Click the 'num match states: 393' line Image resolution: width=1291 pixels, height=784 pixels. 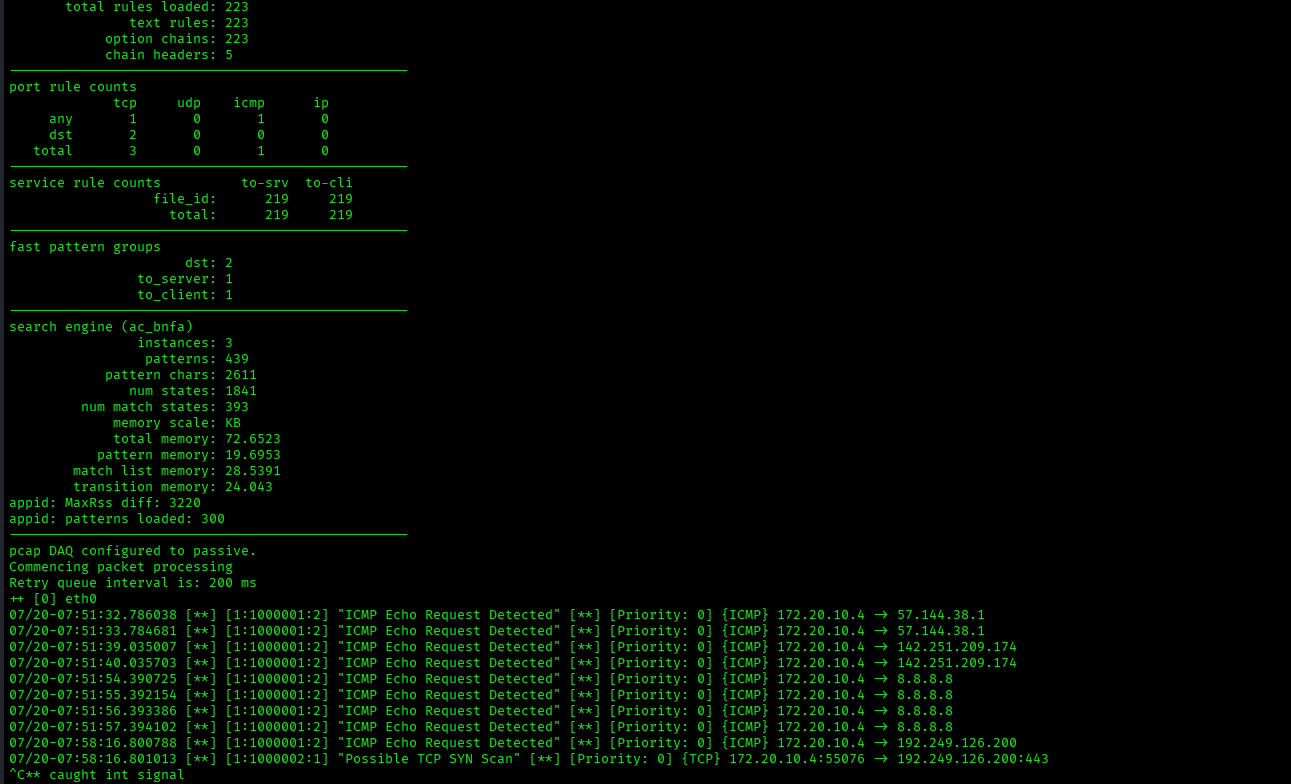pyautogui.click(x=165, y=407)
